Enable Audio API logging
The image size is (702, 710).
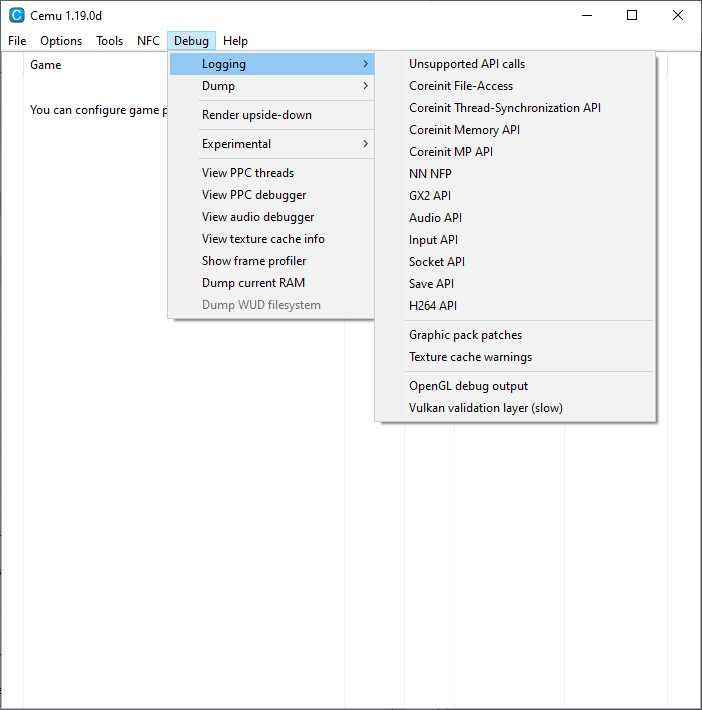click(515, 218)
